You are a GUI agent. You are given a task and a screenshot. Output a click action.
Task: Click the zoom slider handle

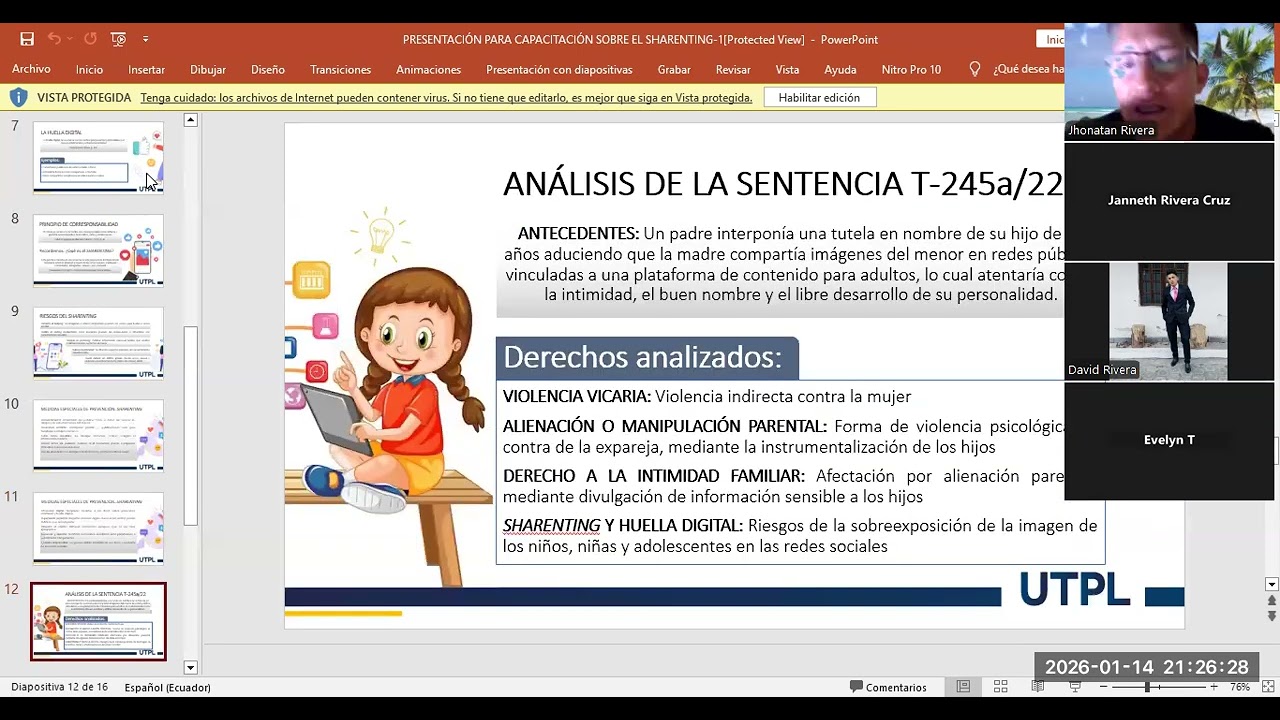(1148, 687)
